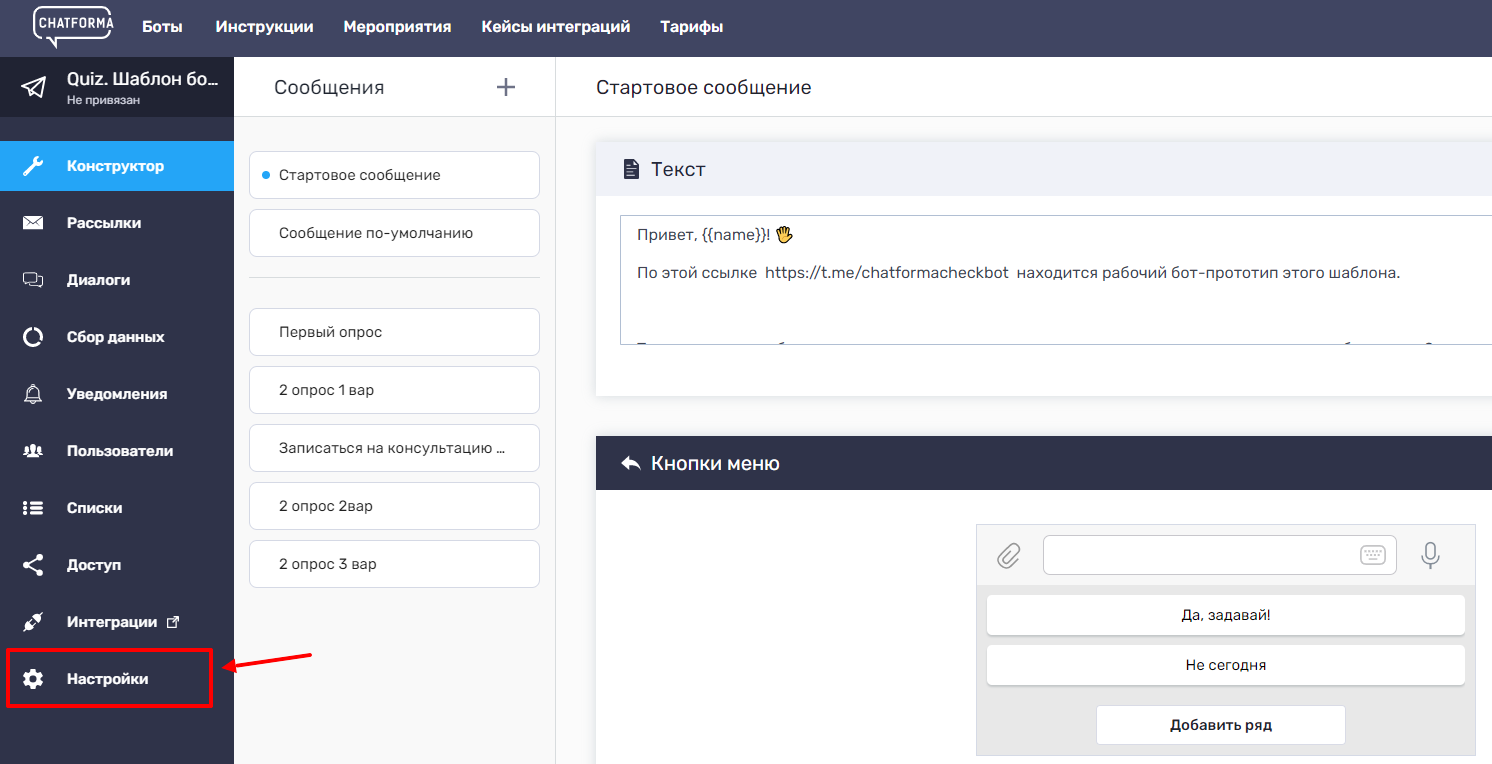Select Сообщение по-умолчанию item
The height and width of the screenshot is (764, 1492).
tap(394, 233)
